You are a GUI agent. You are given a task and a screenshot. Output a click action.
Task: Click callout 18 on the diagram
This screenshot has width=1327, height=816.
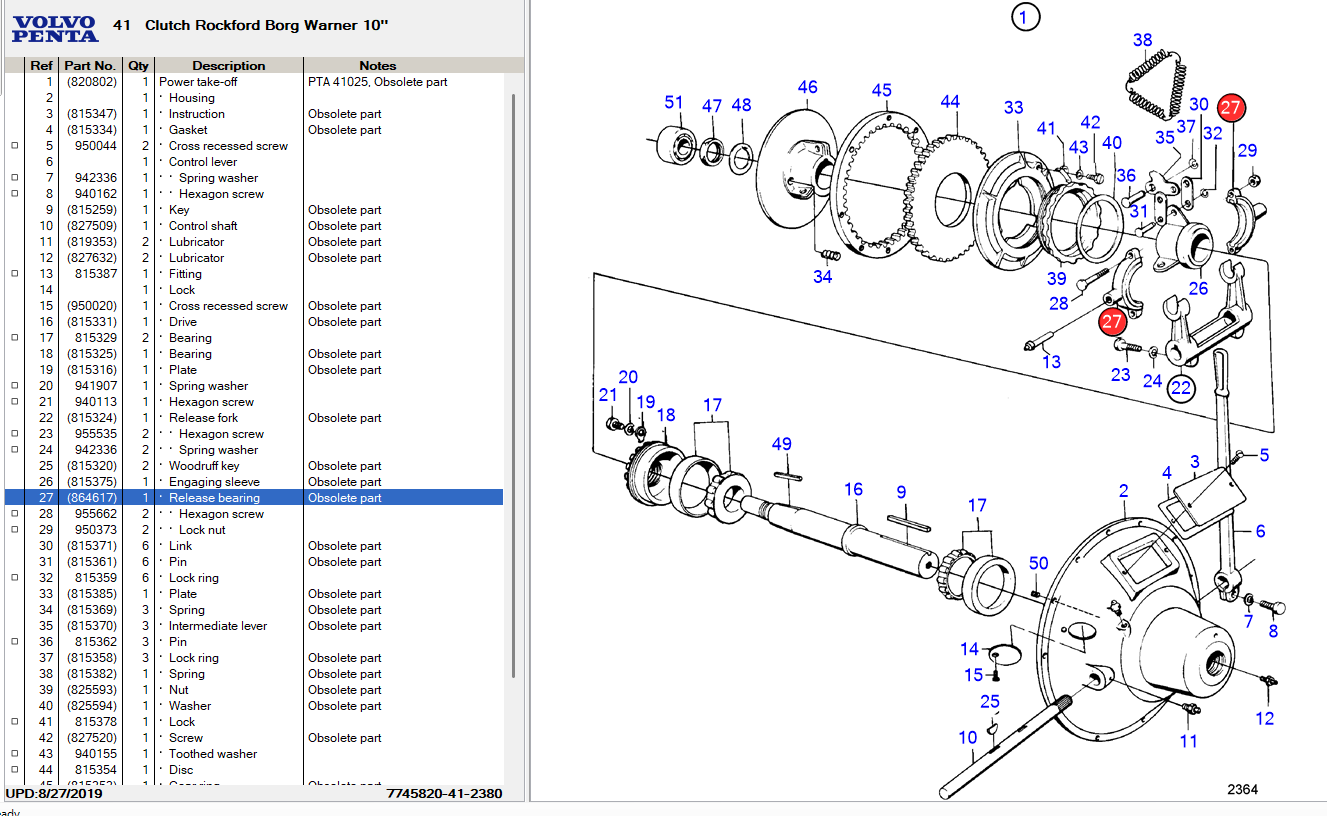[666, 415]
